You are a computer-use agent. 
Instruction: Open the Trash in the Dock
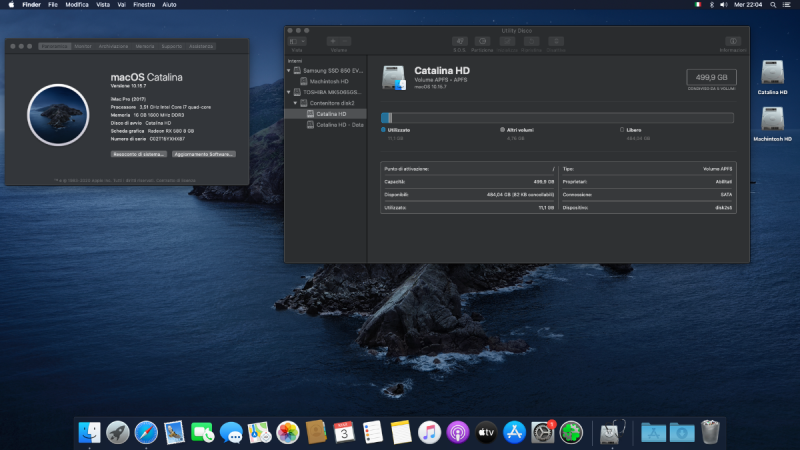pyautogui.click(x=710, y=432)
